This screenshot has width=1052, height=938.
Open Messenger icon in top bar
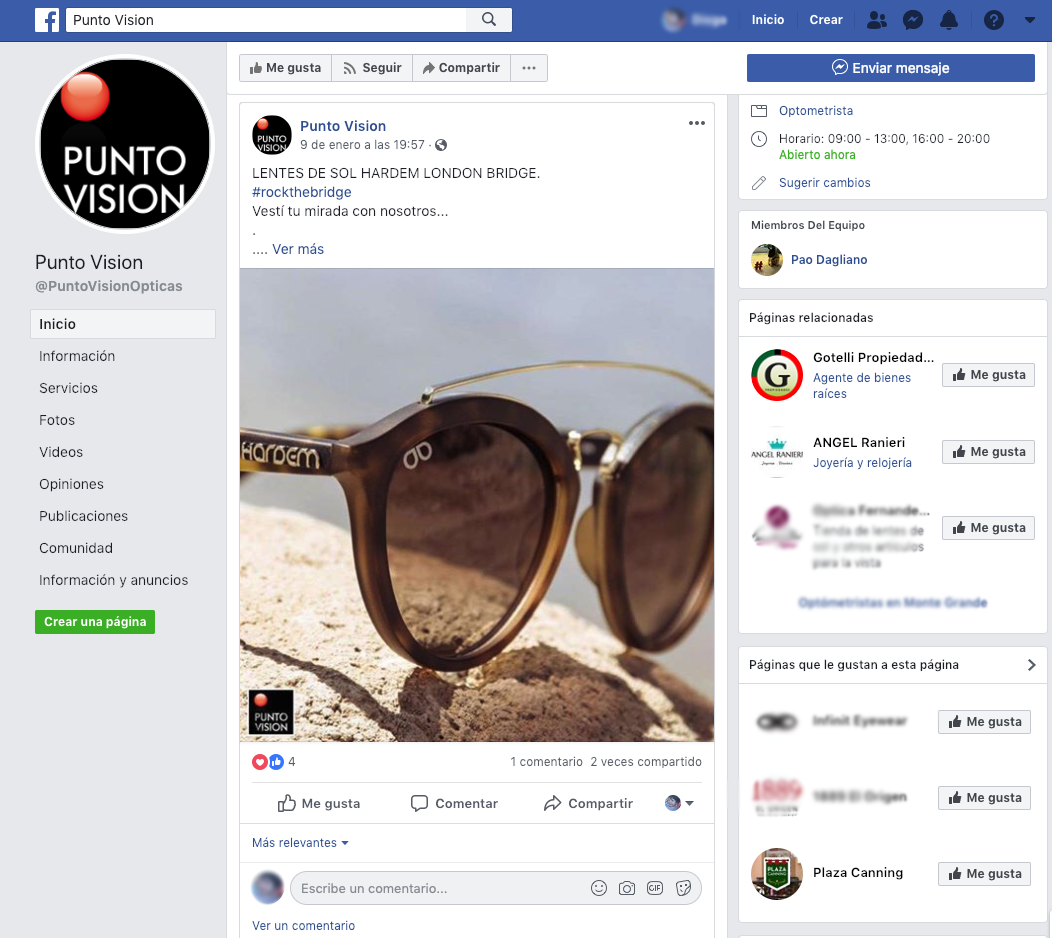pyautogui.click(x=912, y=20)
